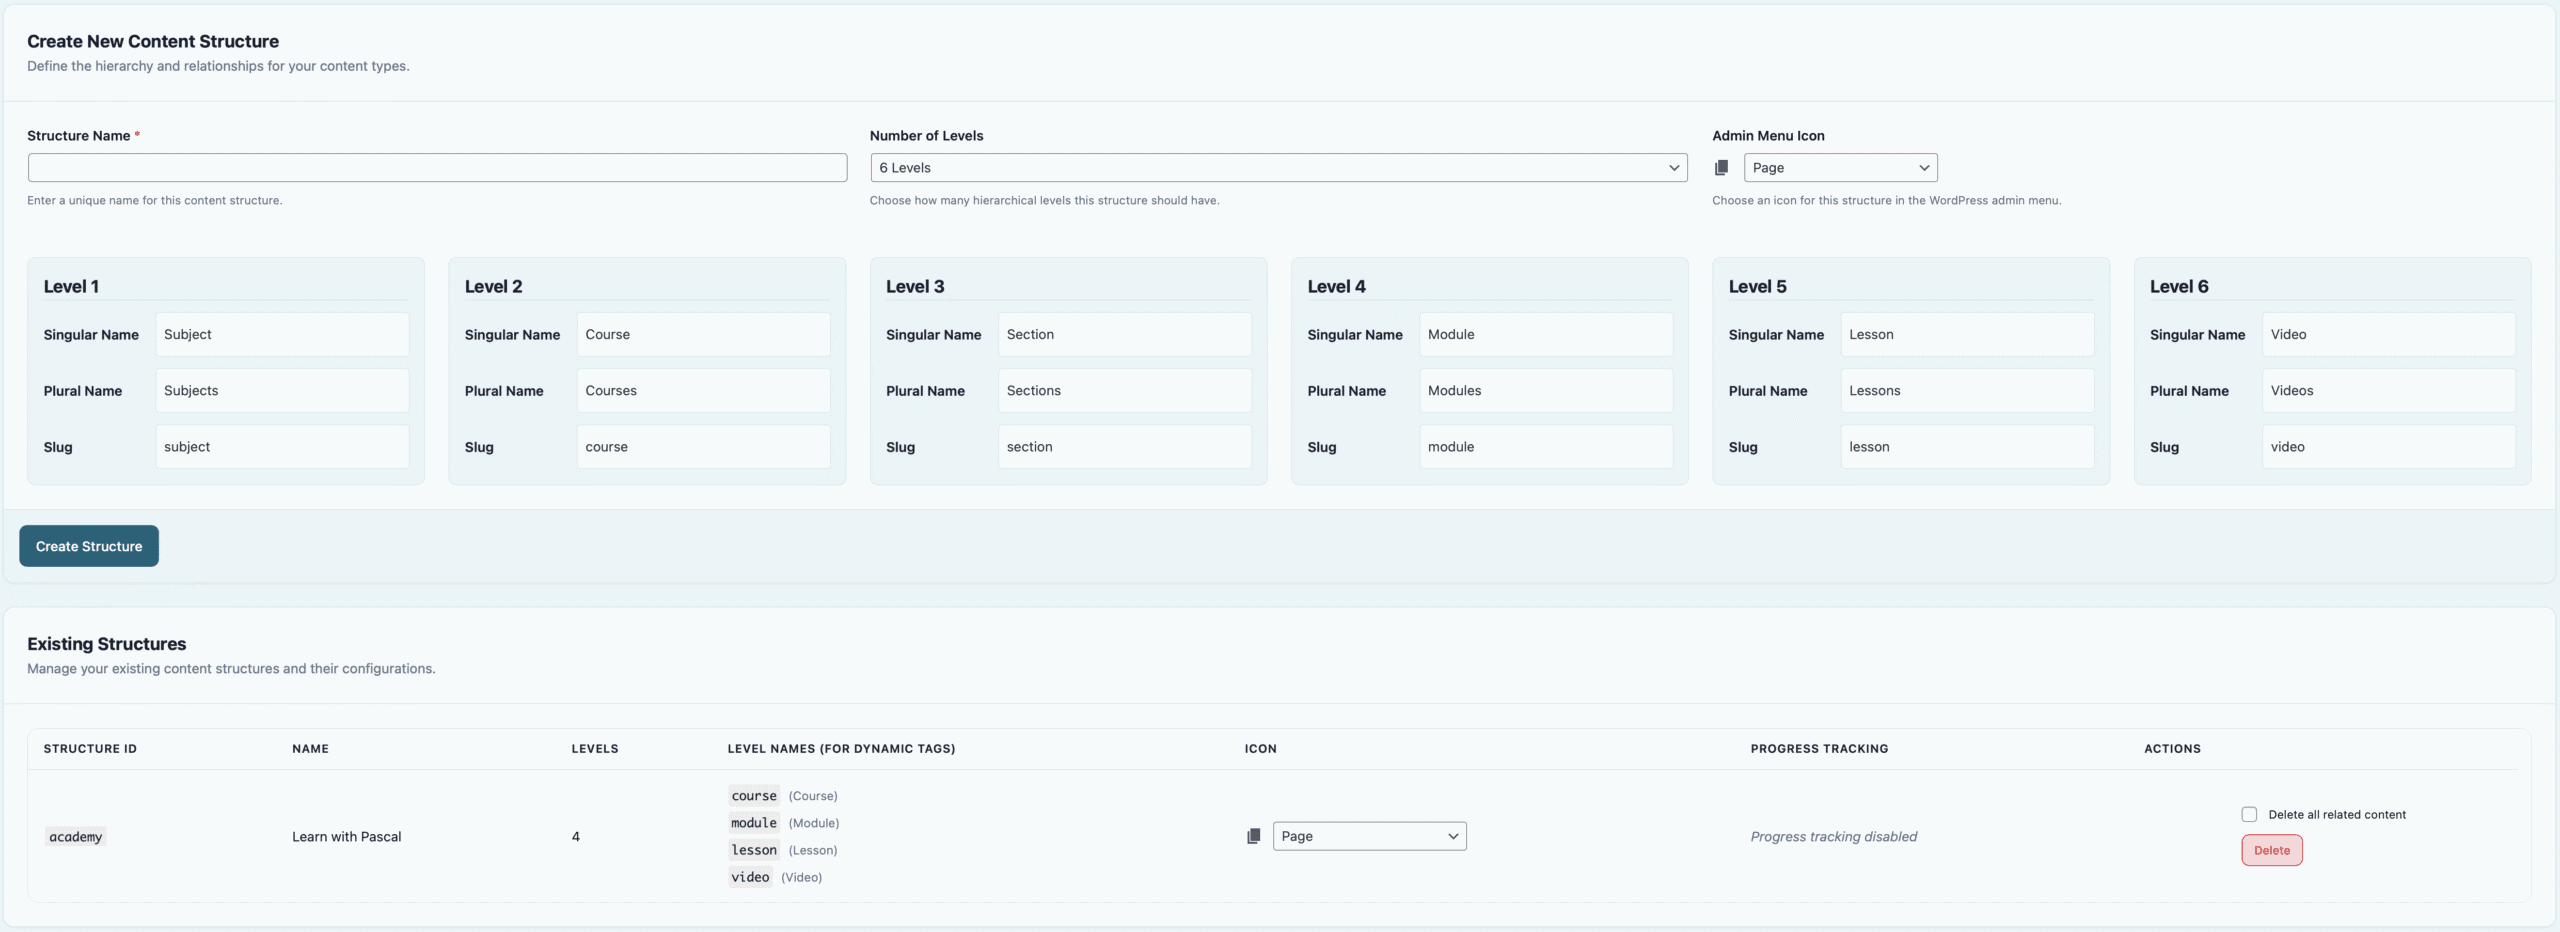The height and width of the screenshot is (932, 2560).
Task: Open the Admin Menu Icon Page dropdown
Action: point(1840,168)
